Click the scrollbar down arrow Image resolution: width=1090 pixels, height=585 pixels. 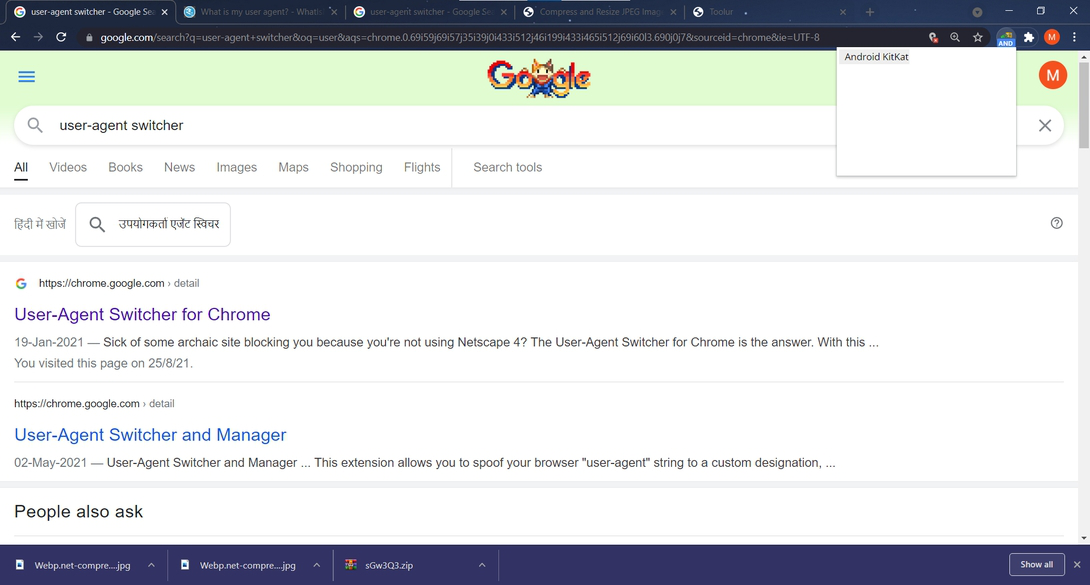click(x=1084, y=538)
